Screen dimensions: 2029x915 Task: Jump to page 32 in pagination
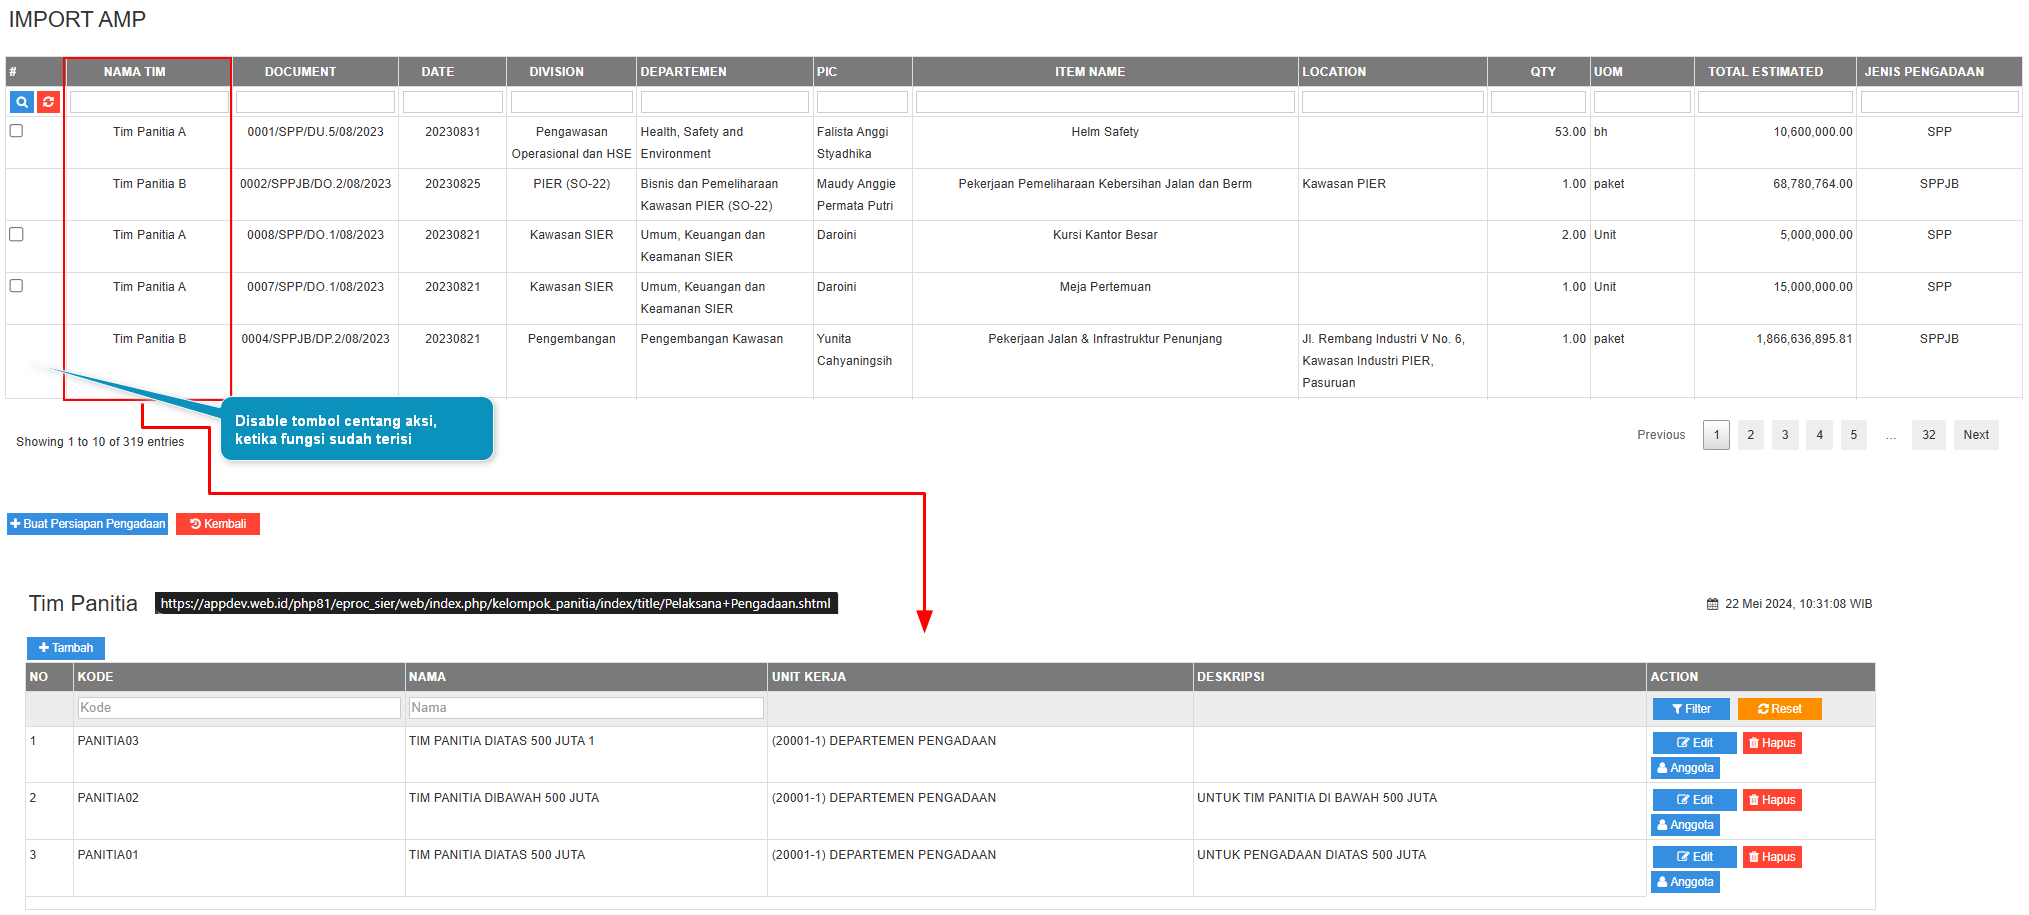1928,435
